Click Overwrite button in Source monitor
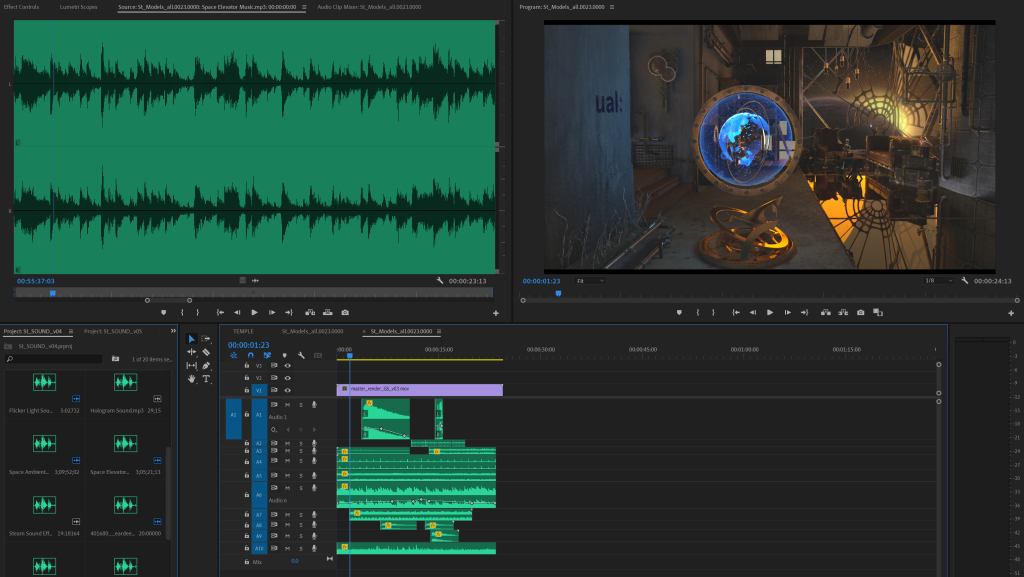The width and height of the screenshot is (1024, 577). tap(327, 313)
